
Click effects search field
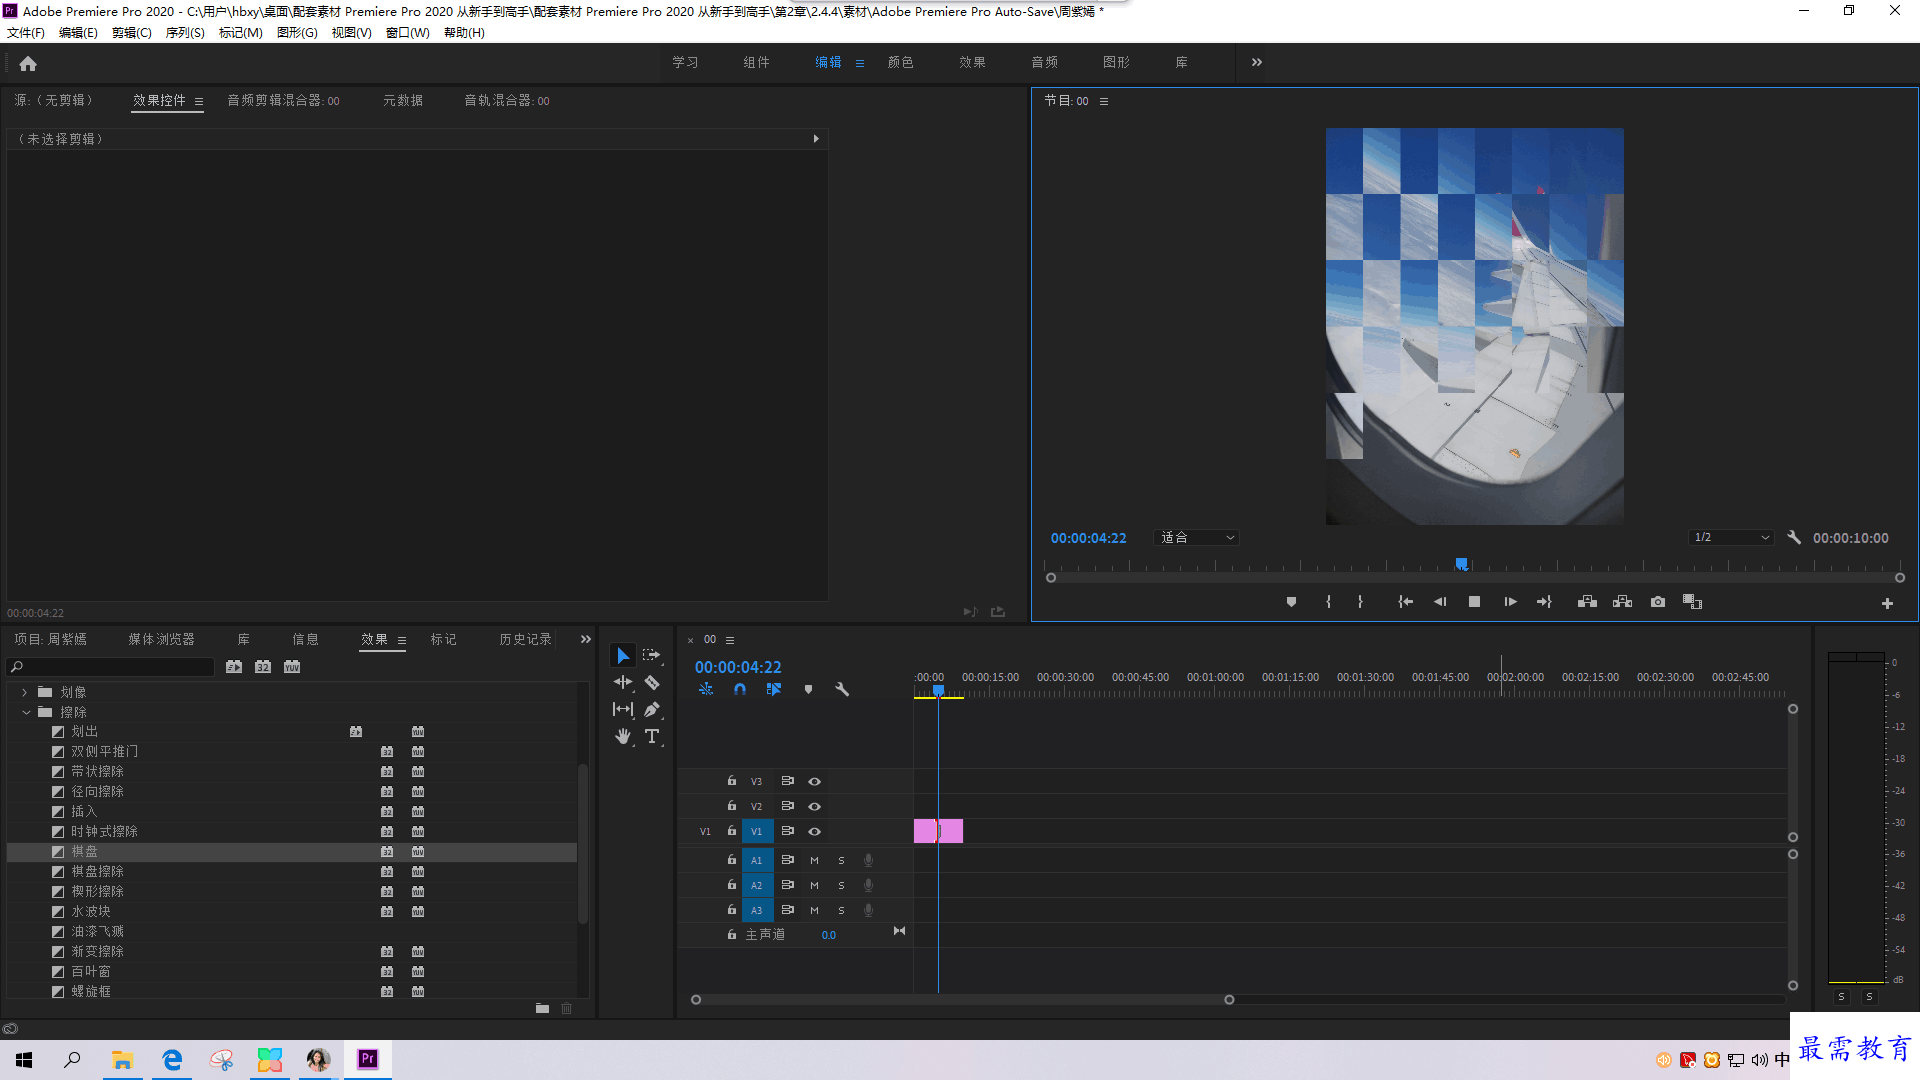111,667
